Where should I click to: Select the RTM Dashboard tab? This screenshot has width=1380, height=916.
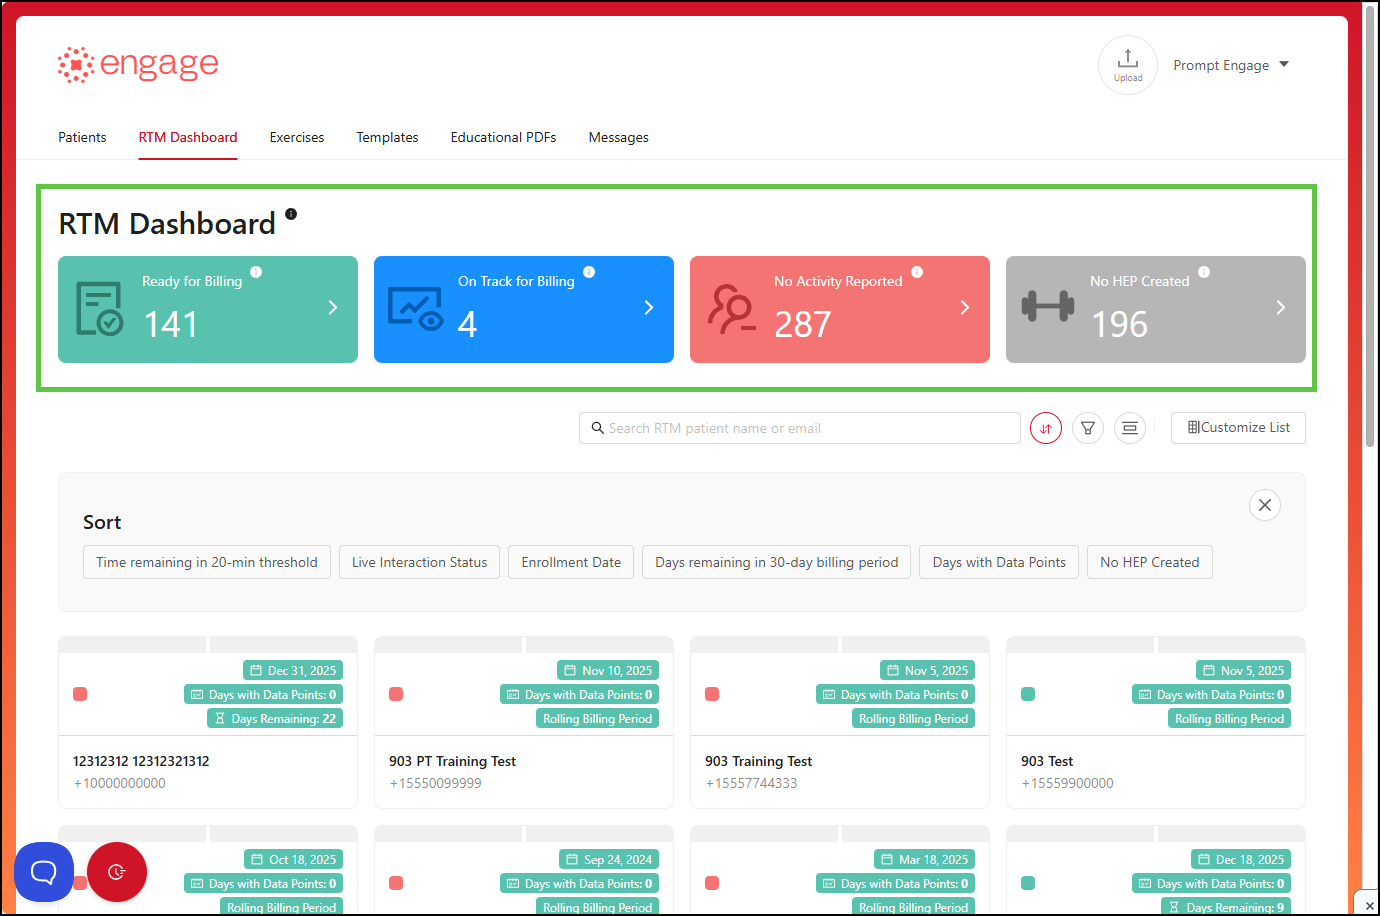(x=188, y=137)
